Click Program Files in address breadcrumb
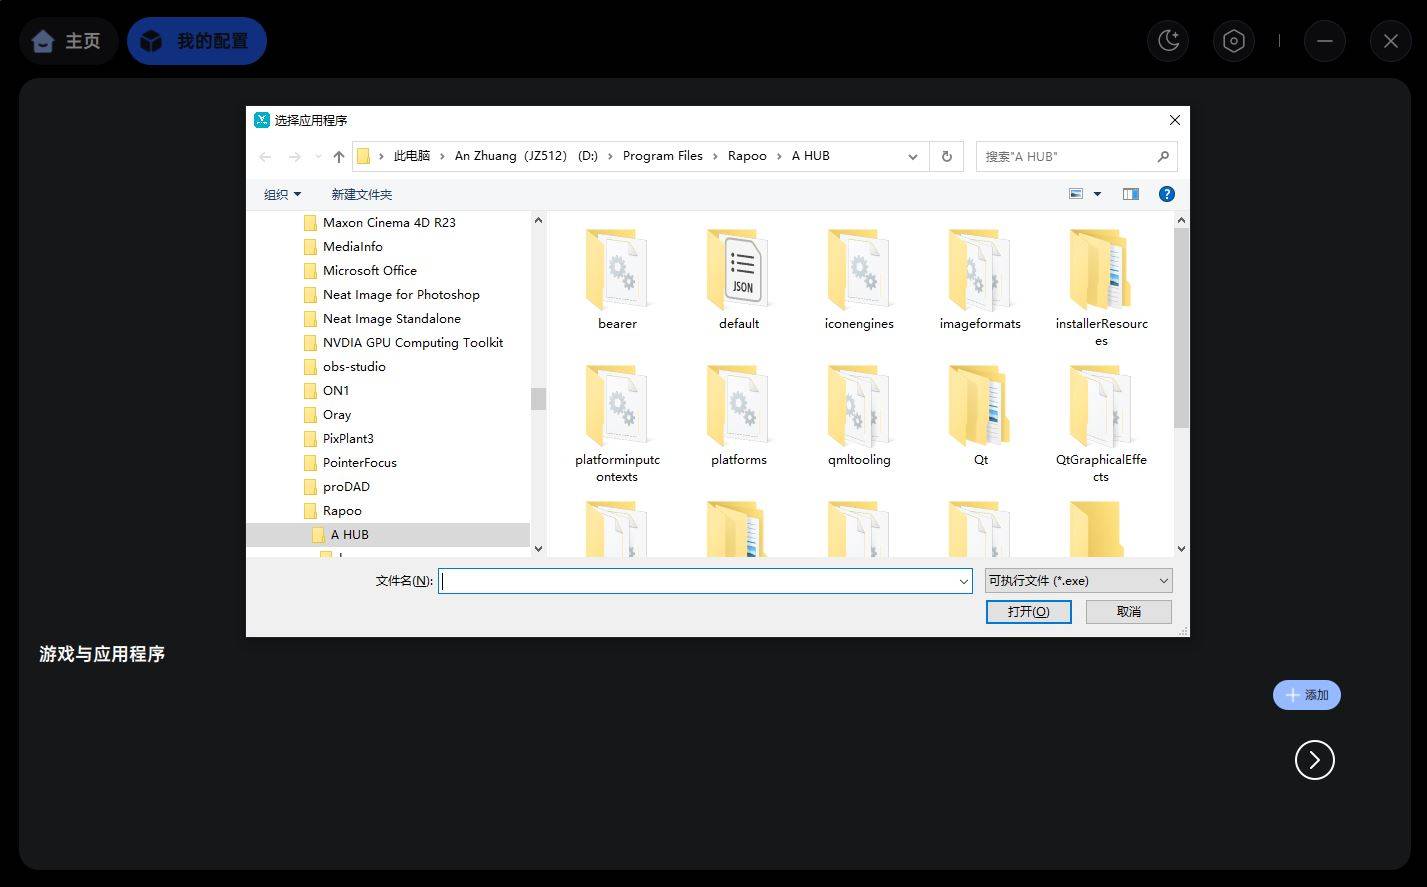This screenshot has height=887, width=1427. pos(663,156)
